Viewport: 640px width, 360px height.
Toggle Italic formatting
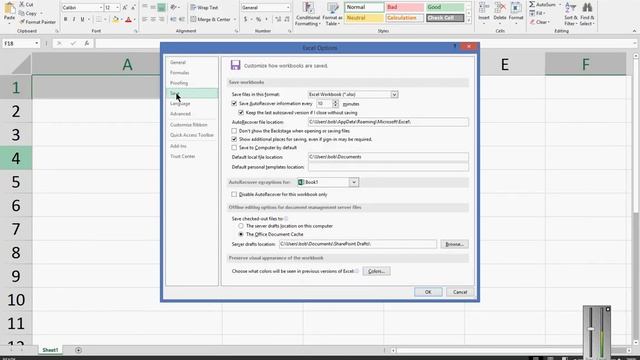pos(74,19)
